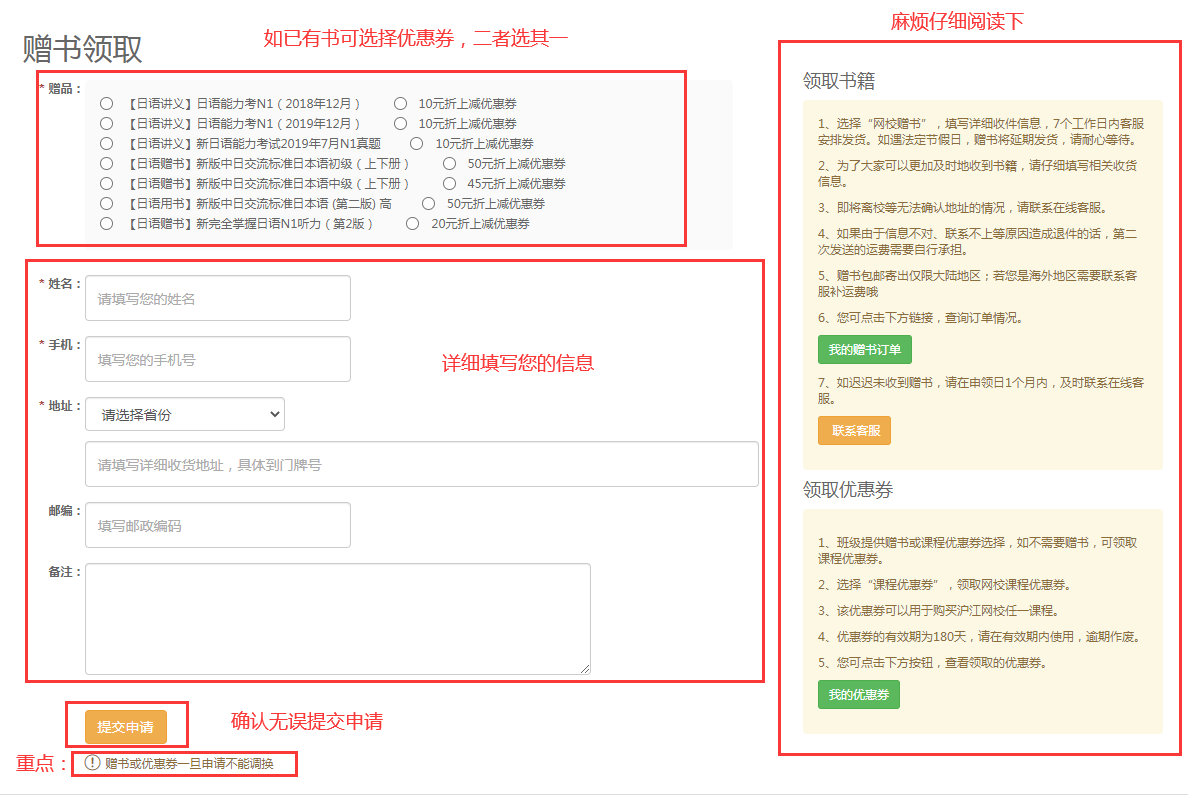Screen dimensions: 1188x799
Task: Select the 日语能力考N1（2018年12月）gift radio
Action: coord(106,103)
